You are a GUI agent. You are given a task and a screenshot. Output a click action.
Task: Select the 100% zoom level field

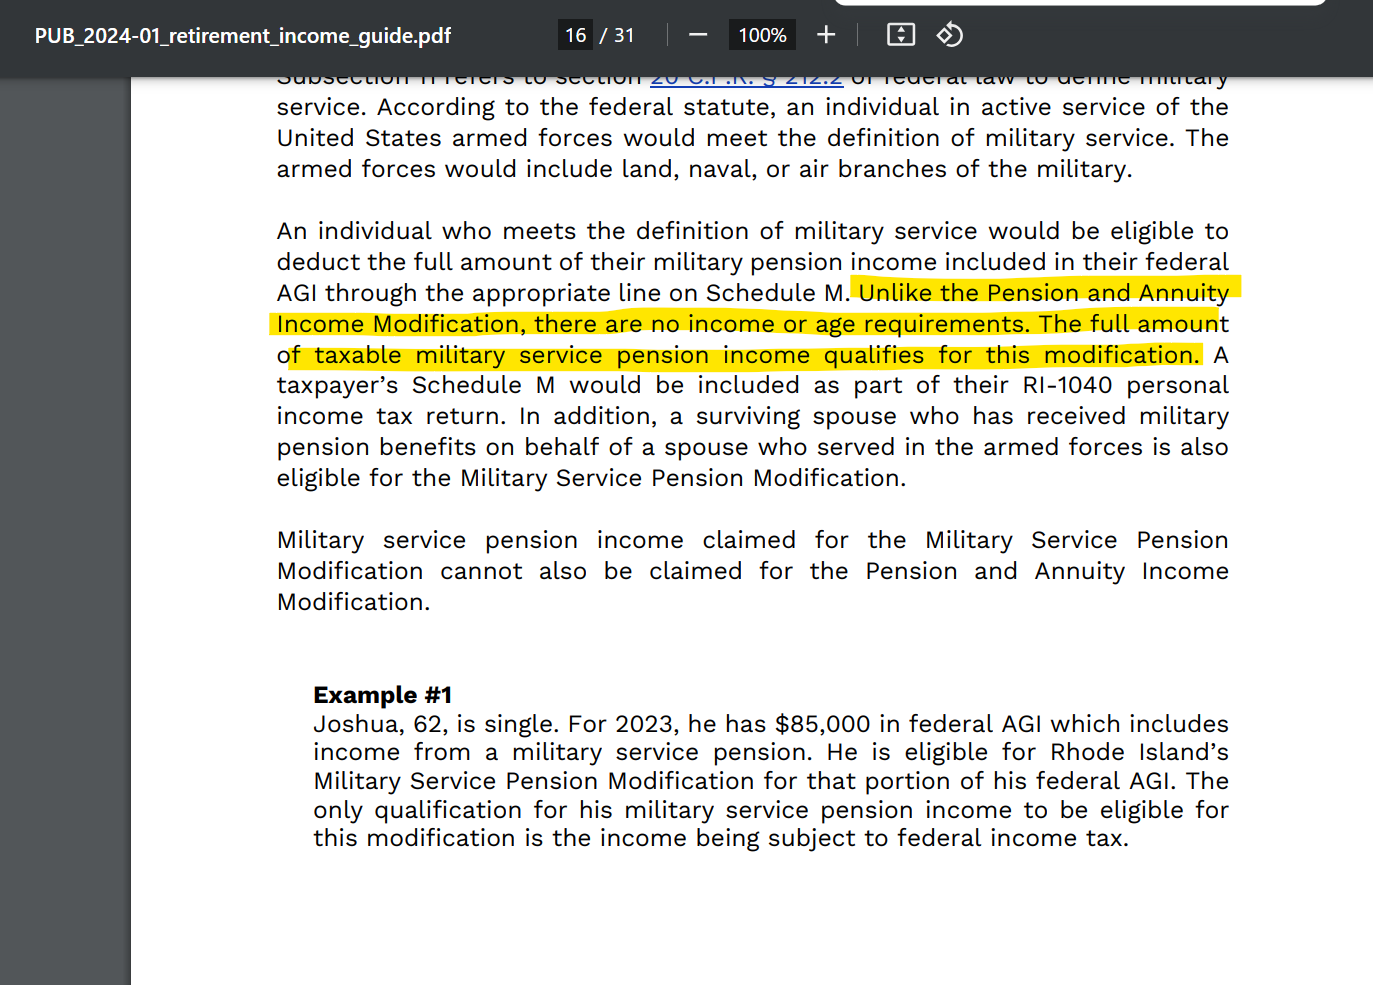[x=762, y=35]
